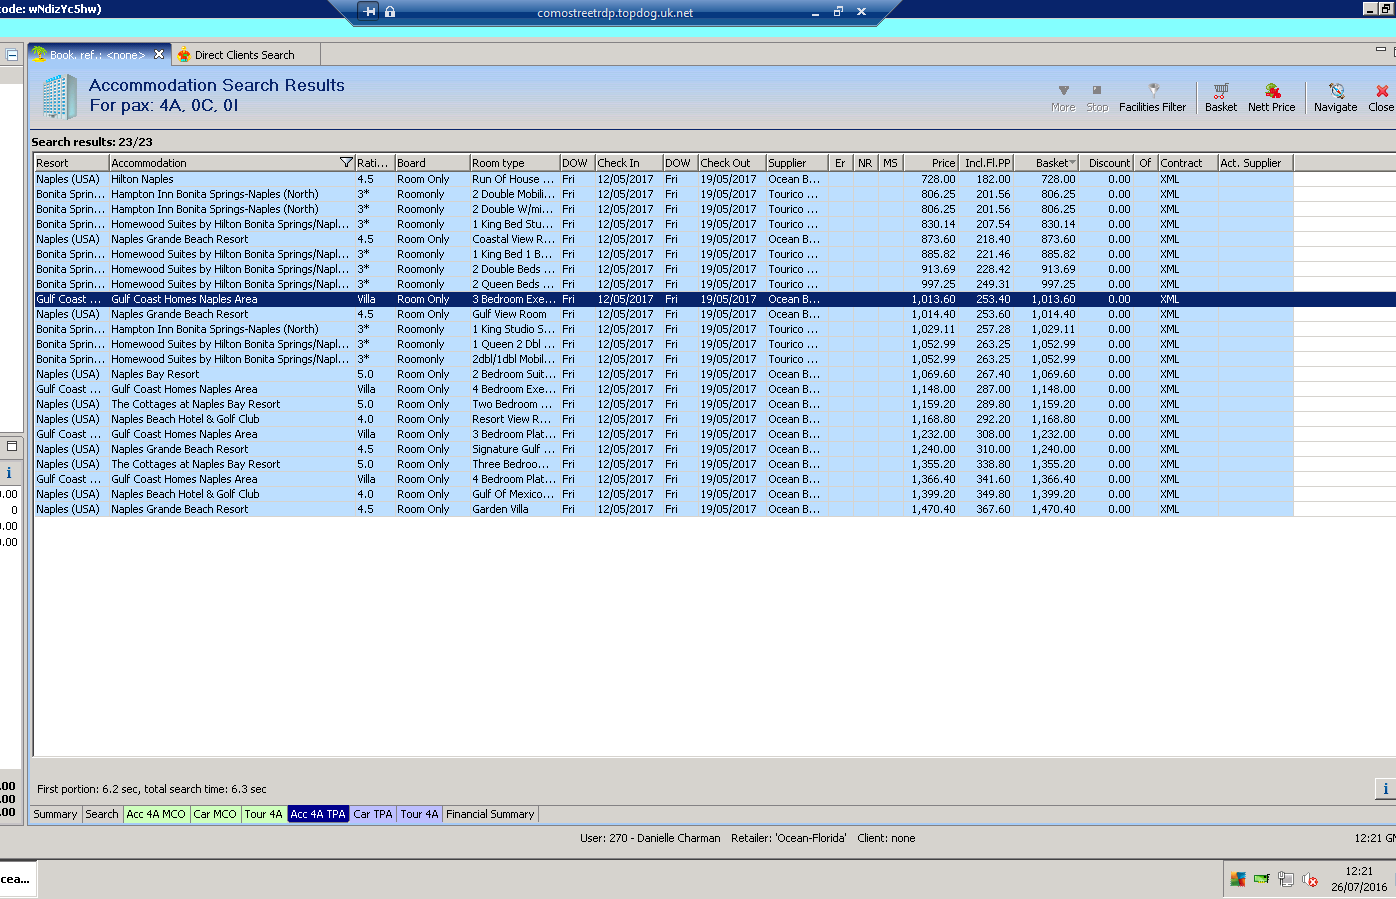Click the 1,013.60 price in highlighted row
The image size is (1396, 899).
point(933,300)
